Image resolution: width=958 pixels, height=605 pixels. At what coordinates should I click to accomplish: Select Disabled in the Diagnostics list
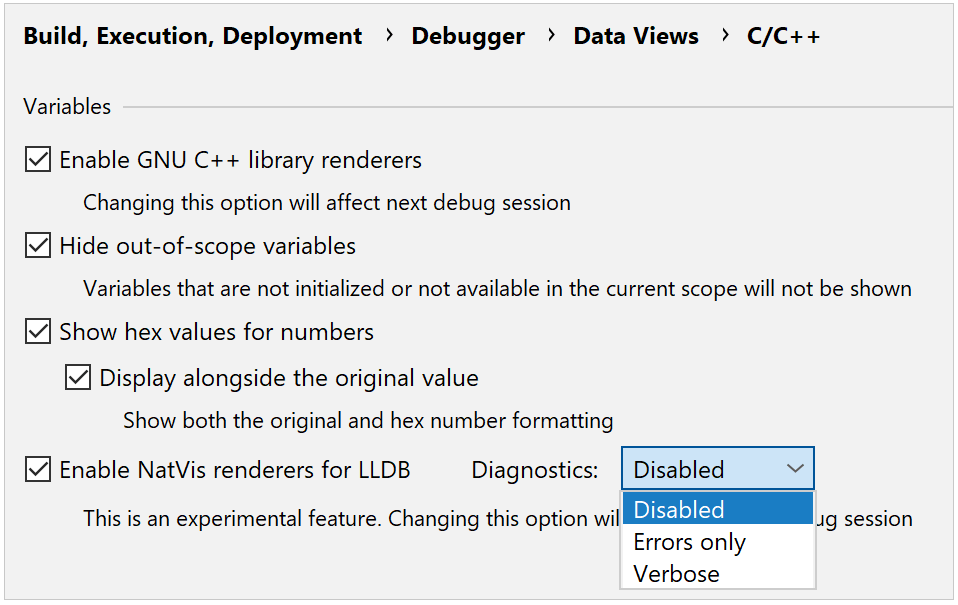coord(718,509)
